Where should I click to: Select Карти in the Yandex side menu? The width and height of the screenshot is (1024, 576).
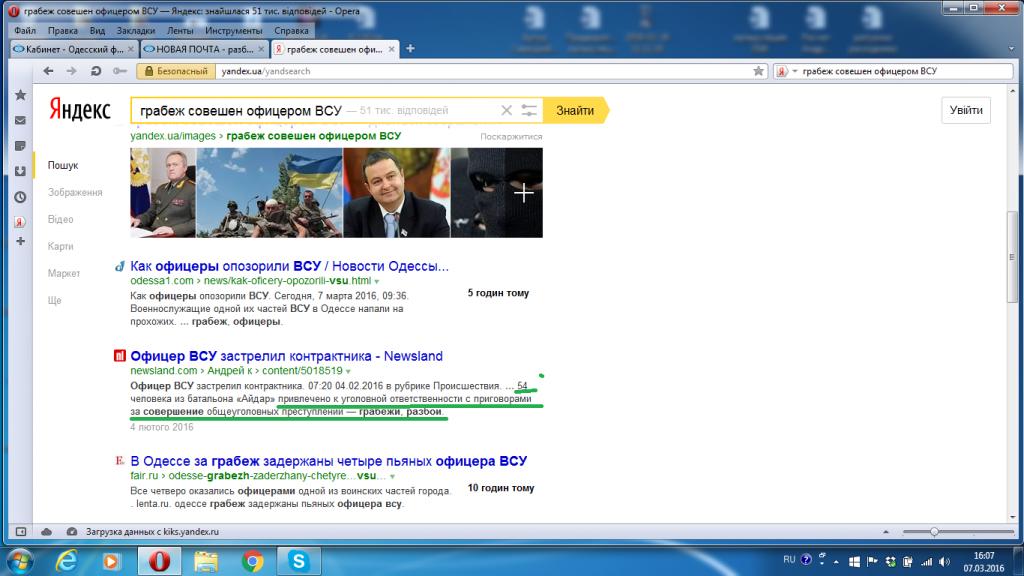coord(60,246)
